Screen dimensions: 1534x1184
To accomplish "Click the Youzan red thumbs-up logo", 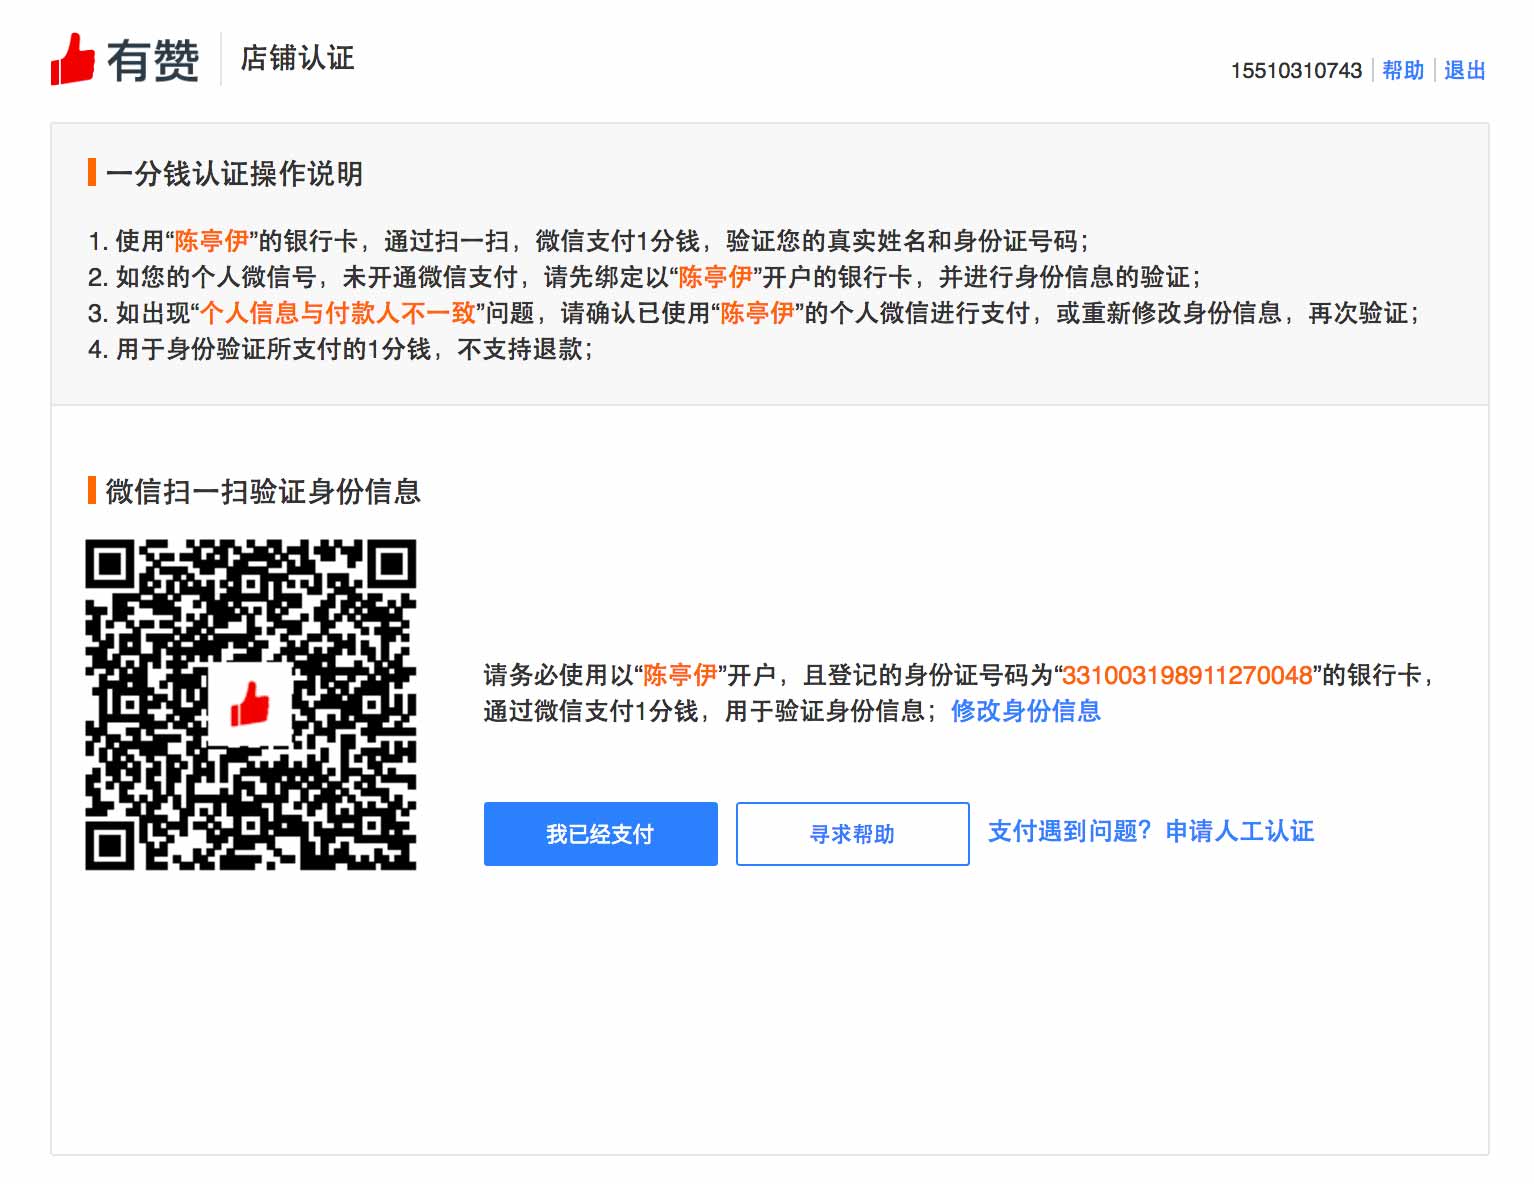I will (72, 59).
